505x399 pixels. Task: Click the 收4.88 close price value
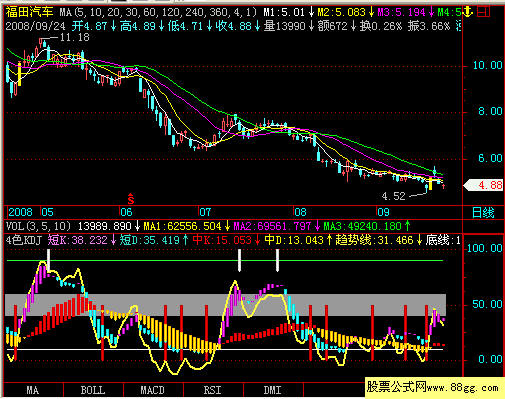234,26
